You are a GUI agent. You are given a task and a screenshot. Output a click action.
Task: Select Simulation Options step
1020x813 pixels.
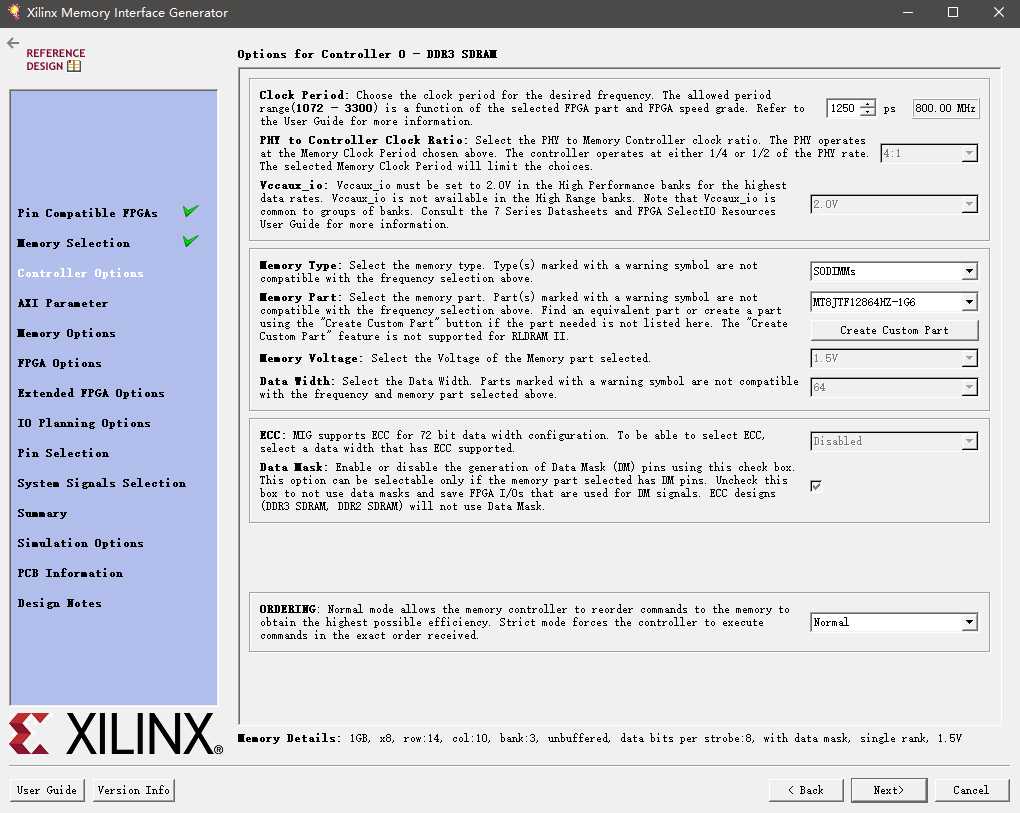pos(80,543)
